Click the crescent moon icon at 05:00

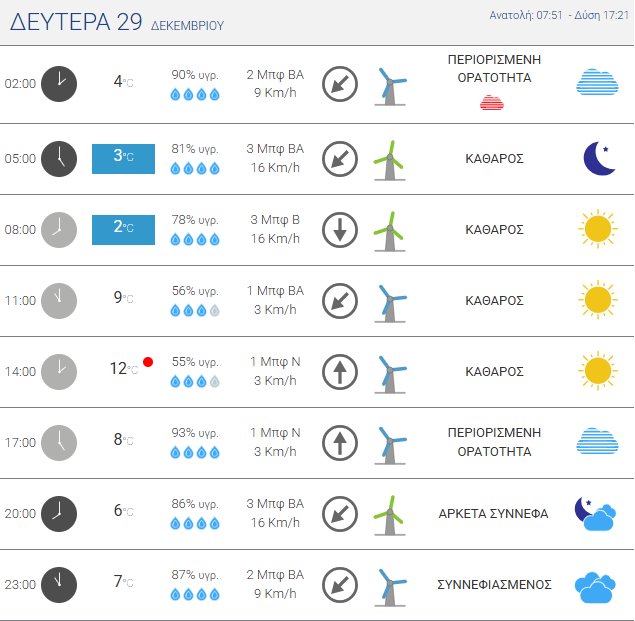(x=598, y=158)
